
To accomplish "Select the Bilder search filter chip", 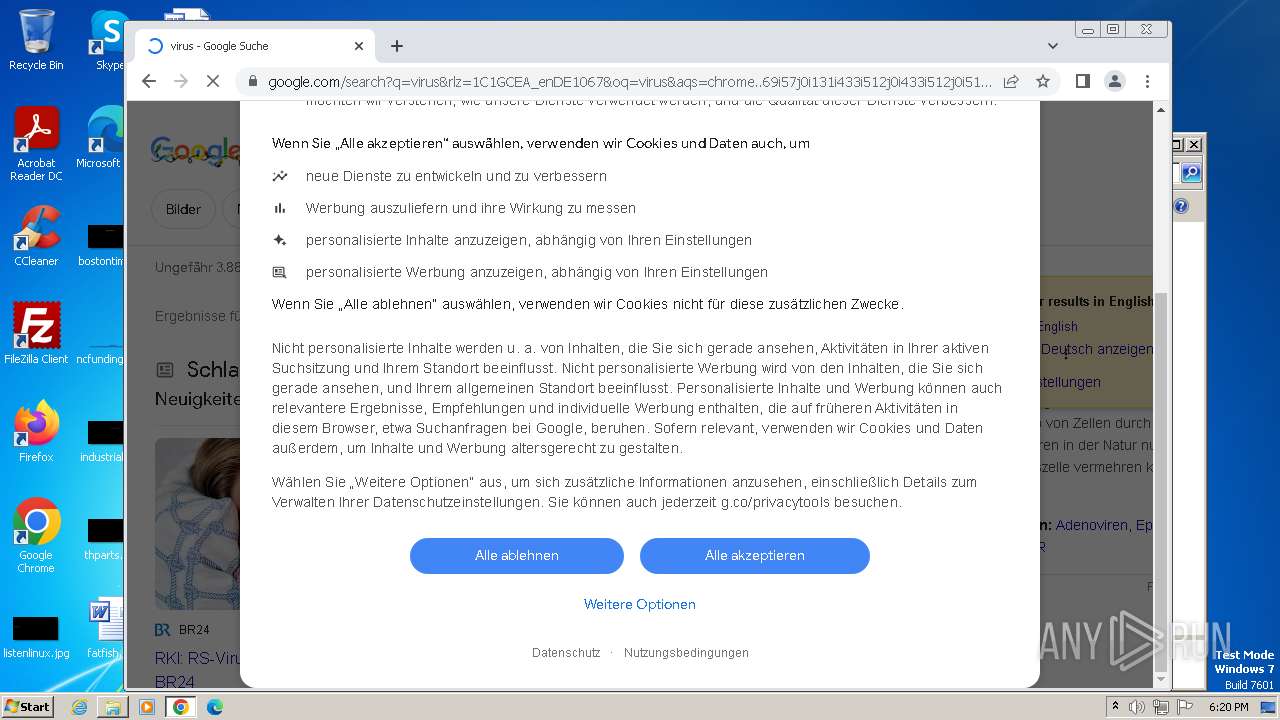I will pos(183,209).
